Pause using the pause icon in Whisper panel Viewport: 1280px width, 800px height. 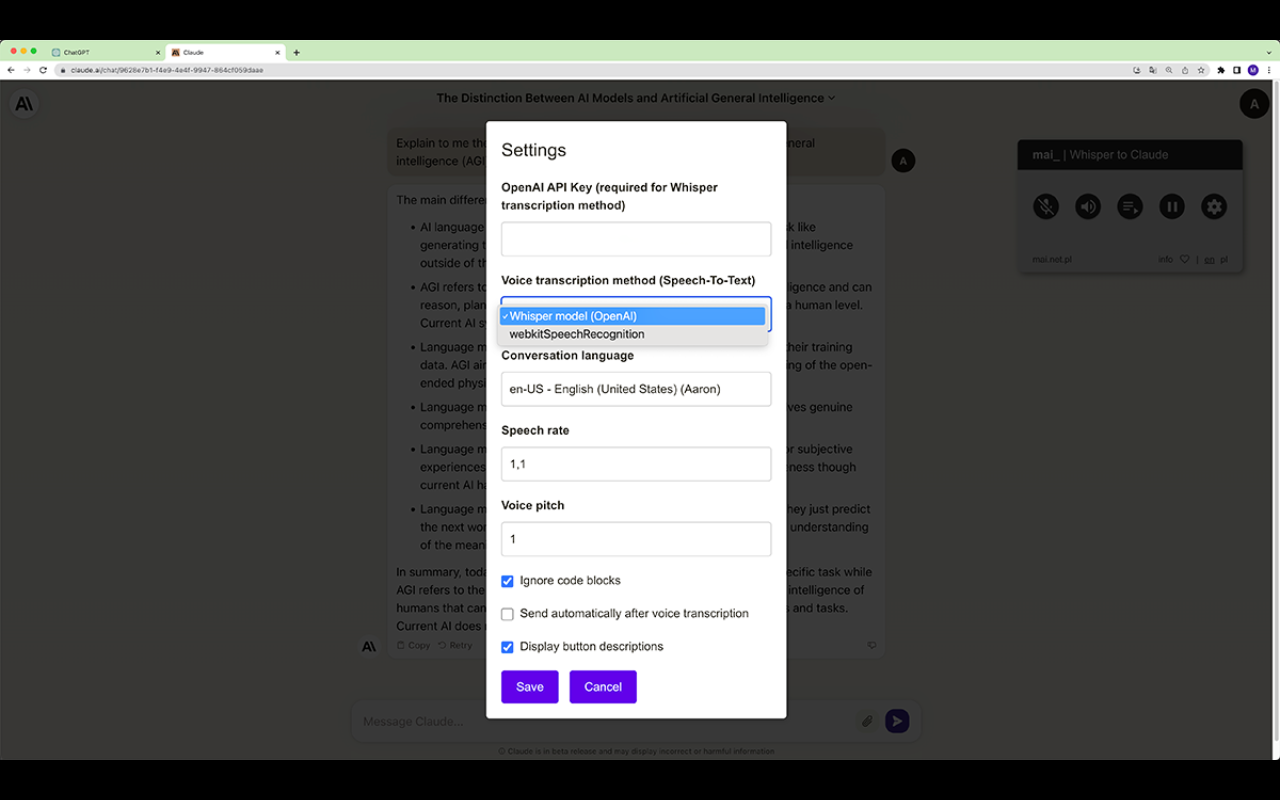[1172, 207]
